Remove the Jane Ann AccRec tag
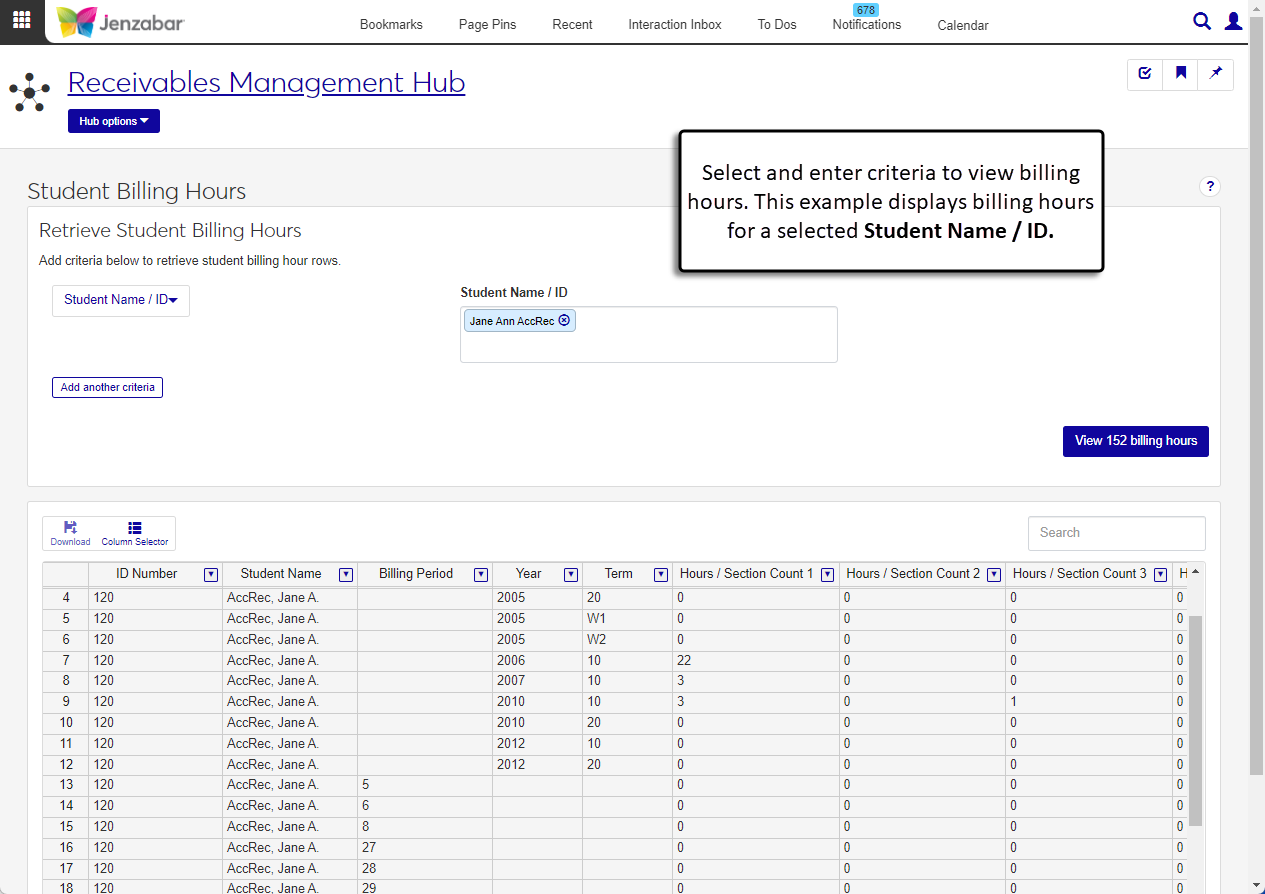Screen dimensions: 1265x894 click(564, 320)
